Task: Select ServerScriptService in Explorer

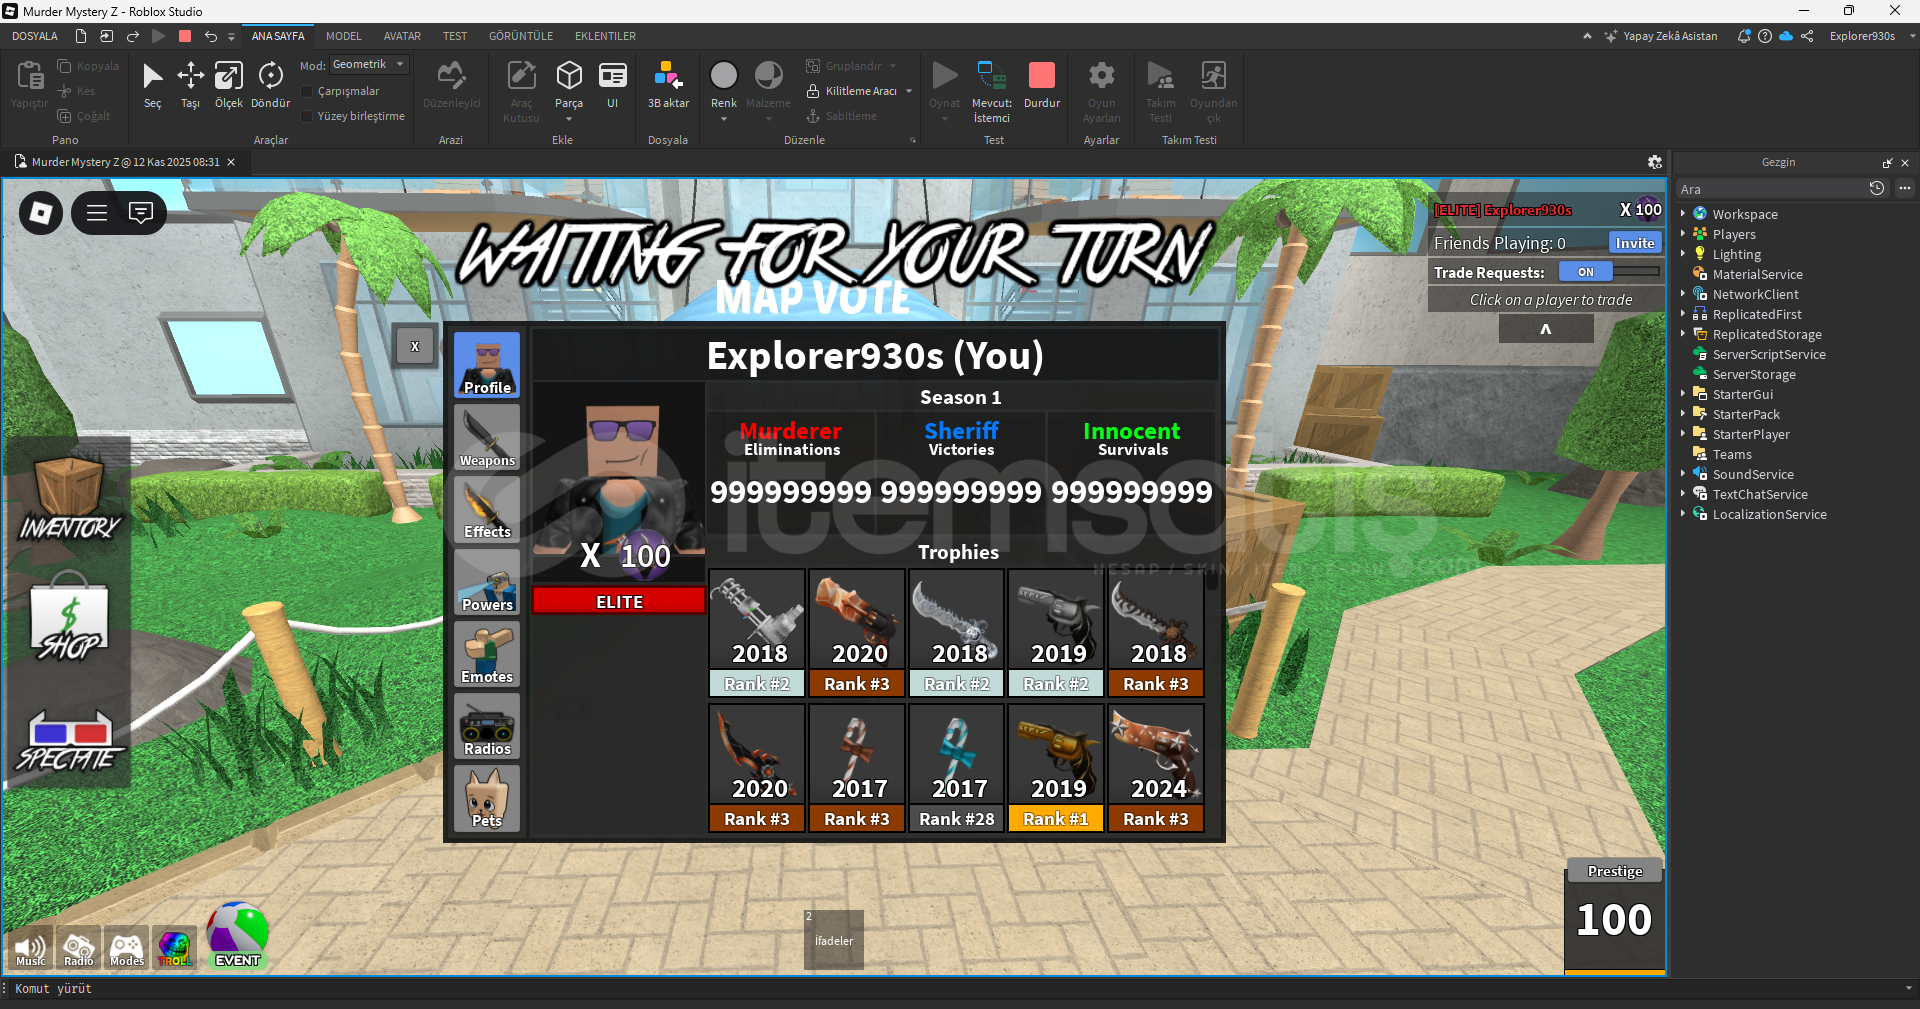Action: pos(1769,354)
